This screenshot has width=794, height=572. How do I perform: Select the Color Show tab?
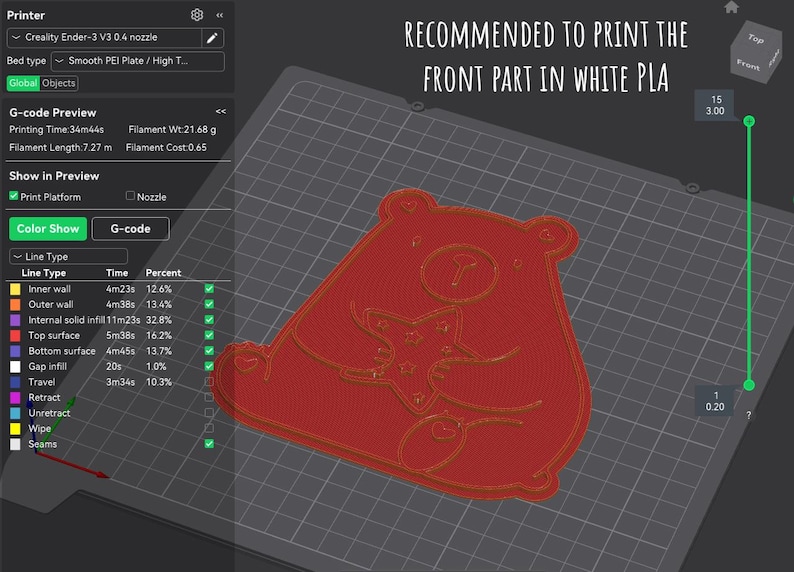click(48, 229)
